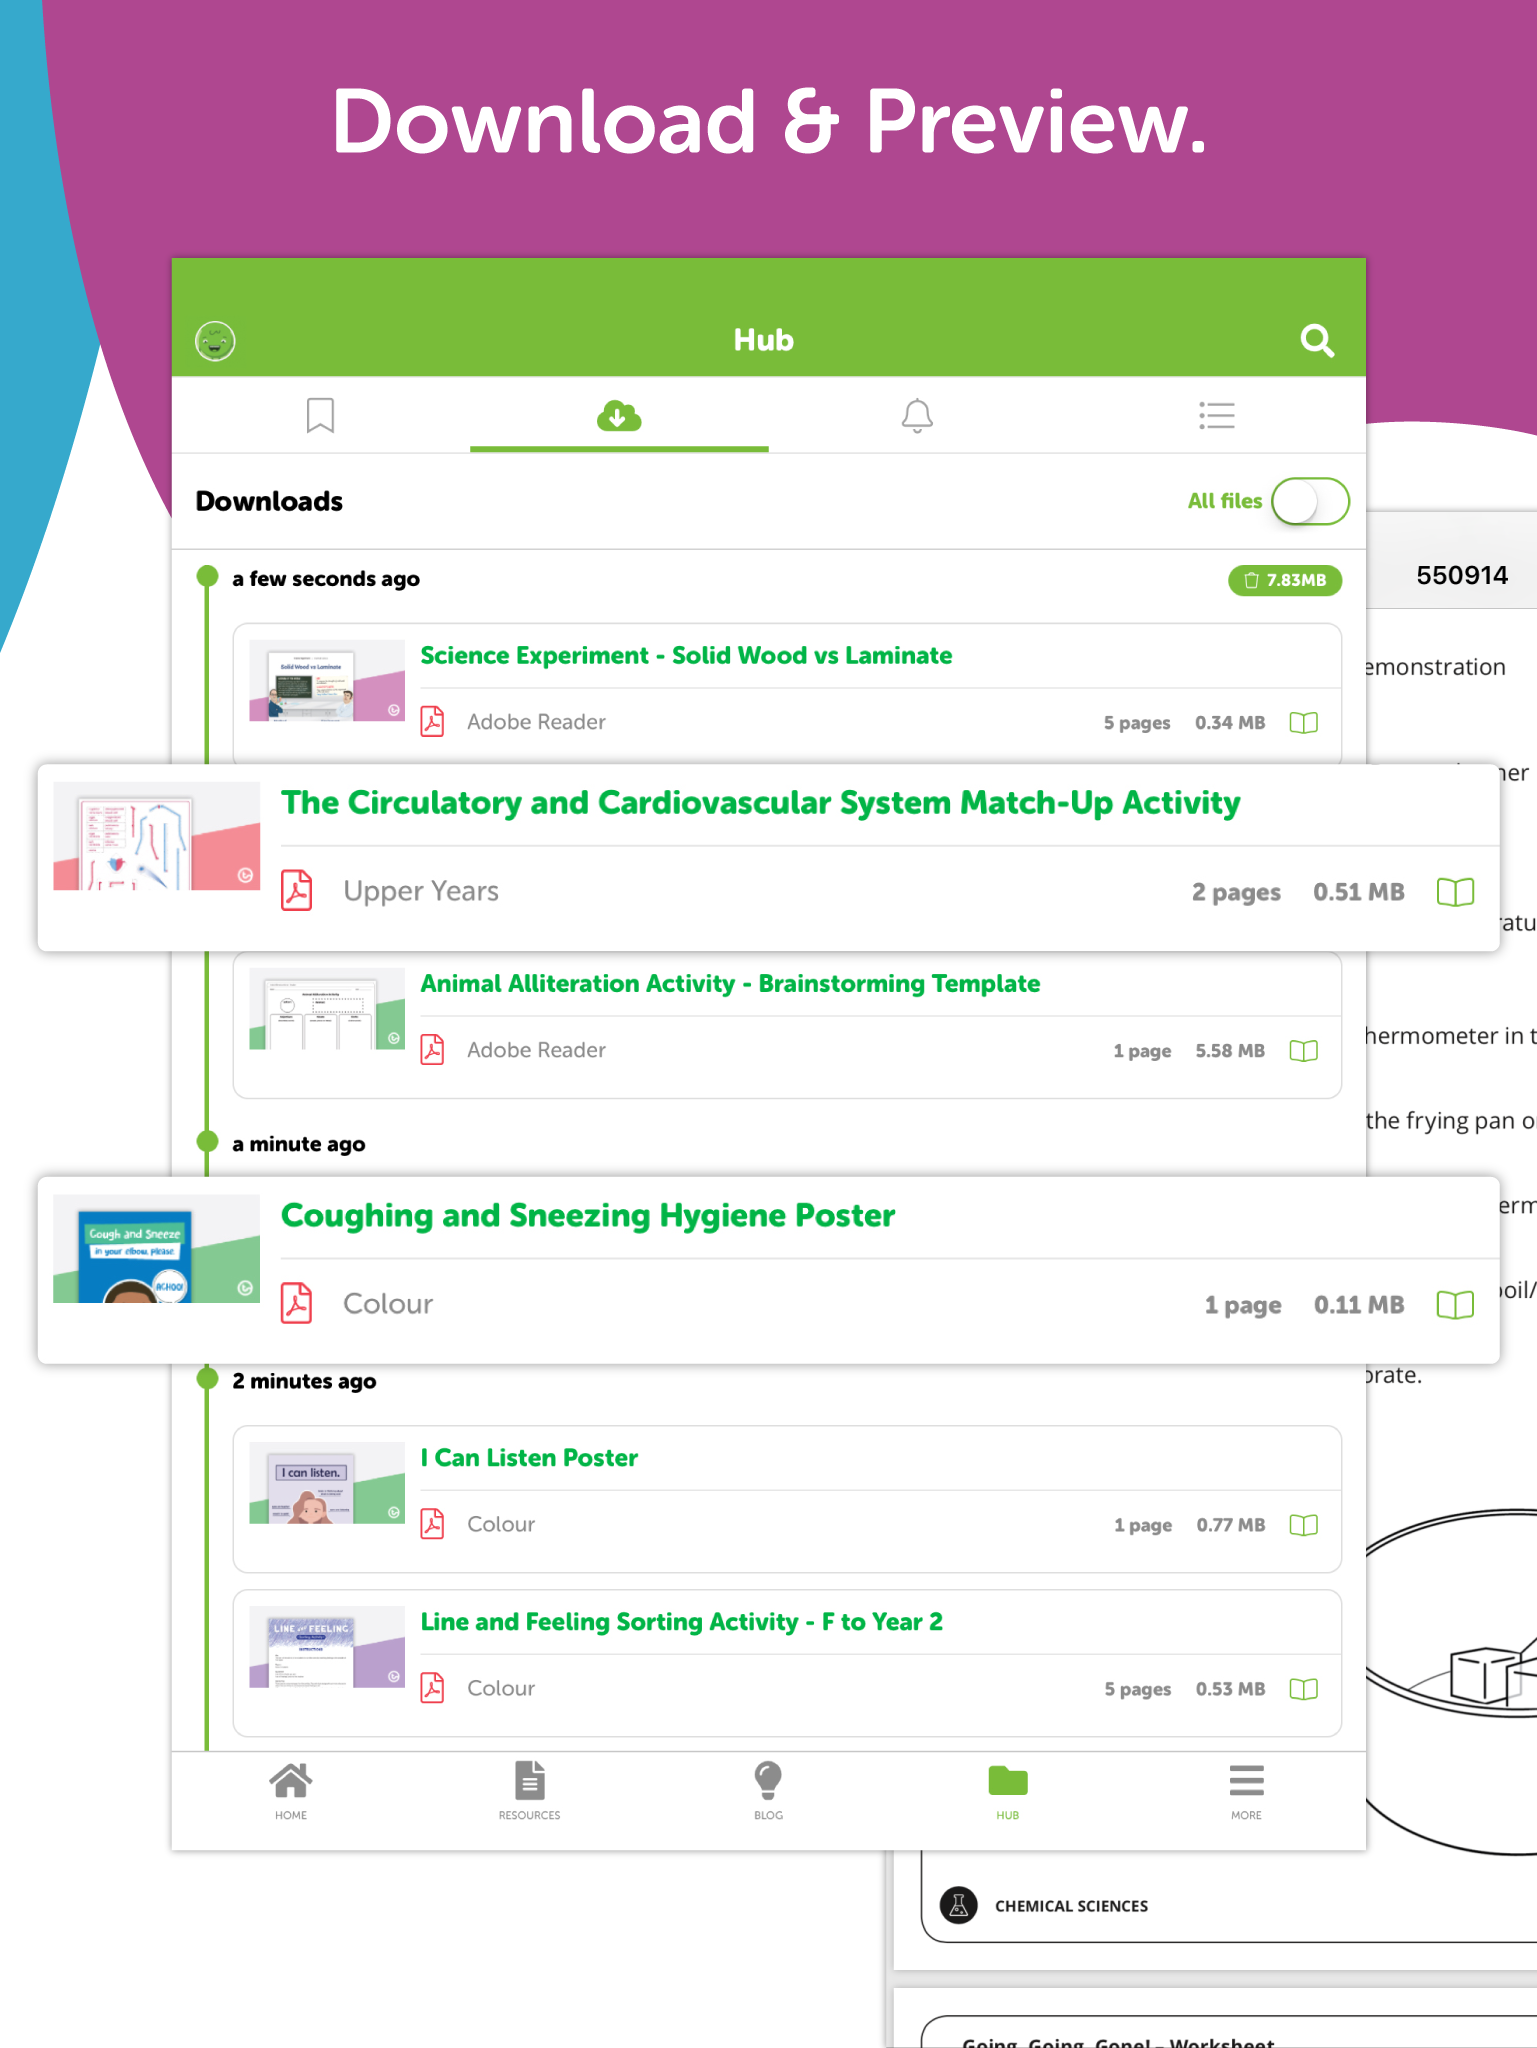Open Blog in bottom navigation
The height and width of the screenshot is (2048, 1537).
pyautogui.click(x=768, y=1791)
